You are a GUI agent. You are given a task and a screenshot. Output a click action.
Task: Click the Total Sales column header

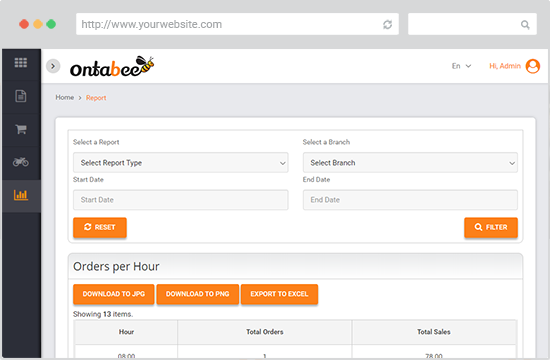click(434, 332)
